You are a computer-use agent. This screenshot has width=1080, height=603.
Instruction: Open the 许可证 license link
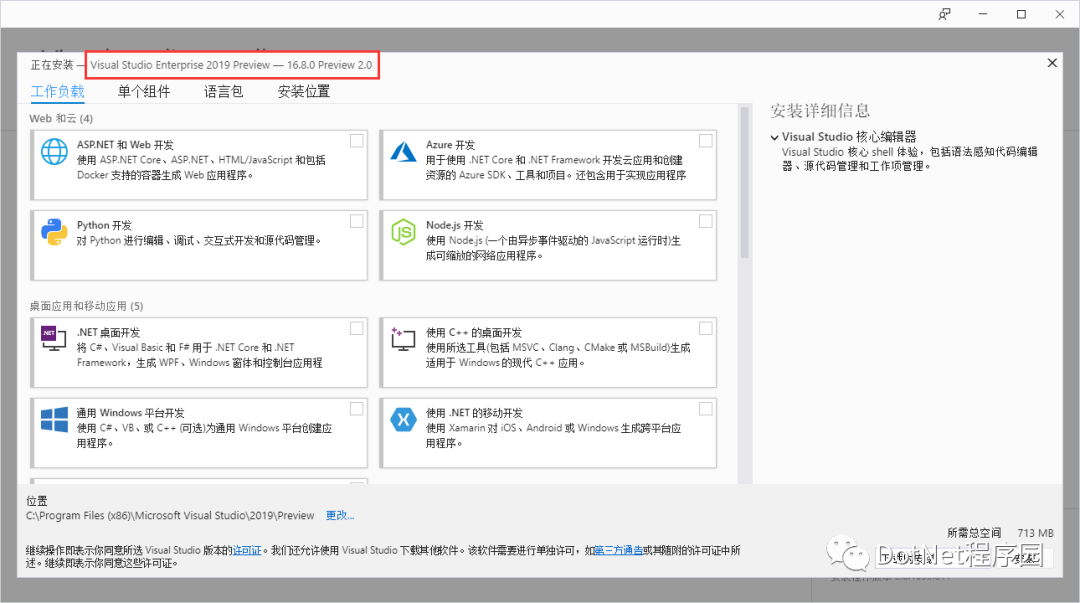(x=247, y=550)
